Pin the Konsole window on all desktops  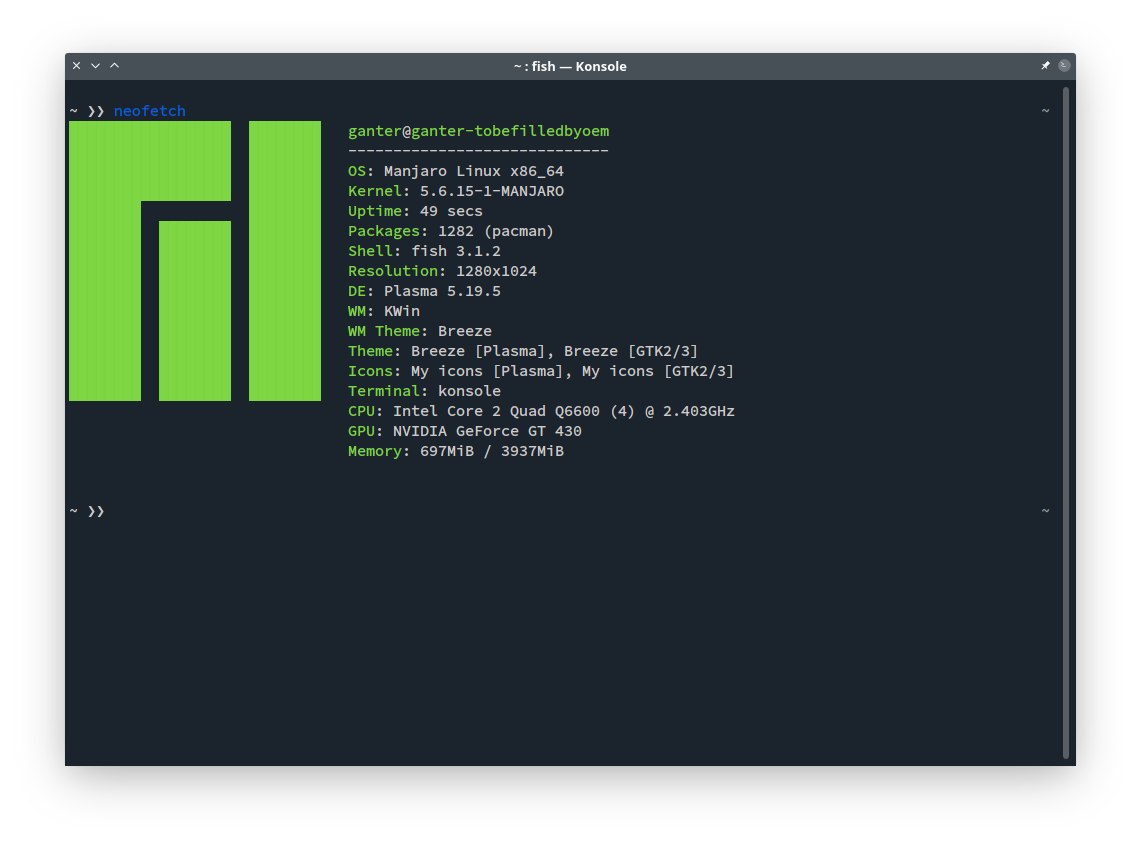(1045, 66)
